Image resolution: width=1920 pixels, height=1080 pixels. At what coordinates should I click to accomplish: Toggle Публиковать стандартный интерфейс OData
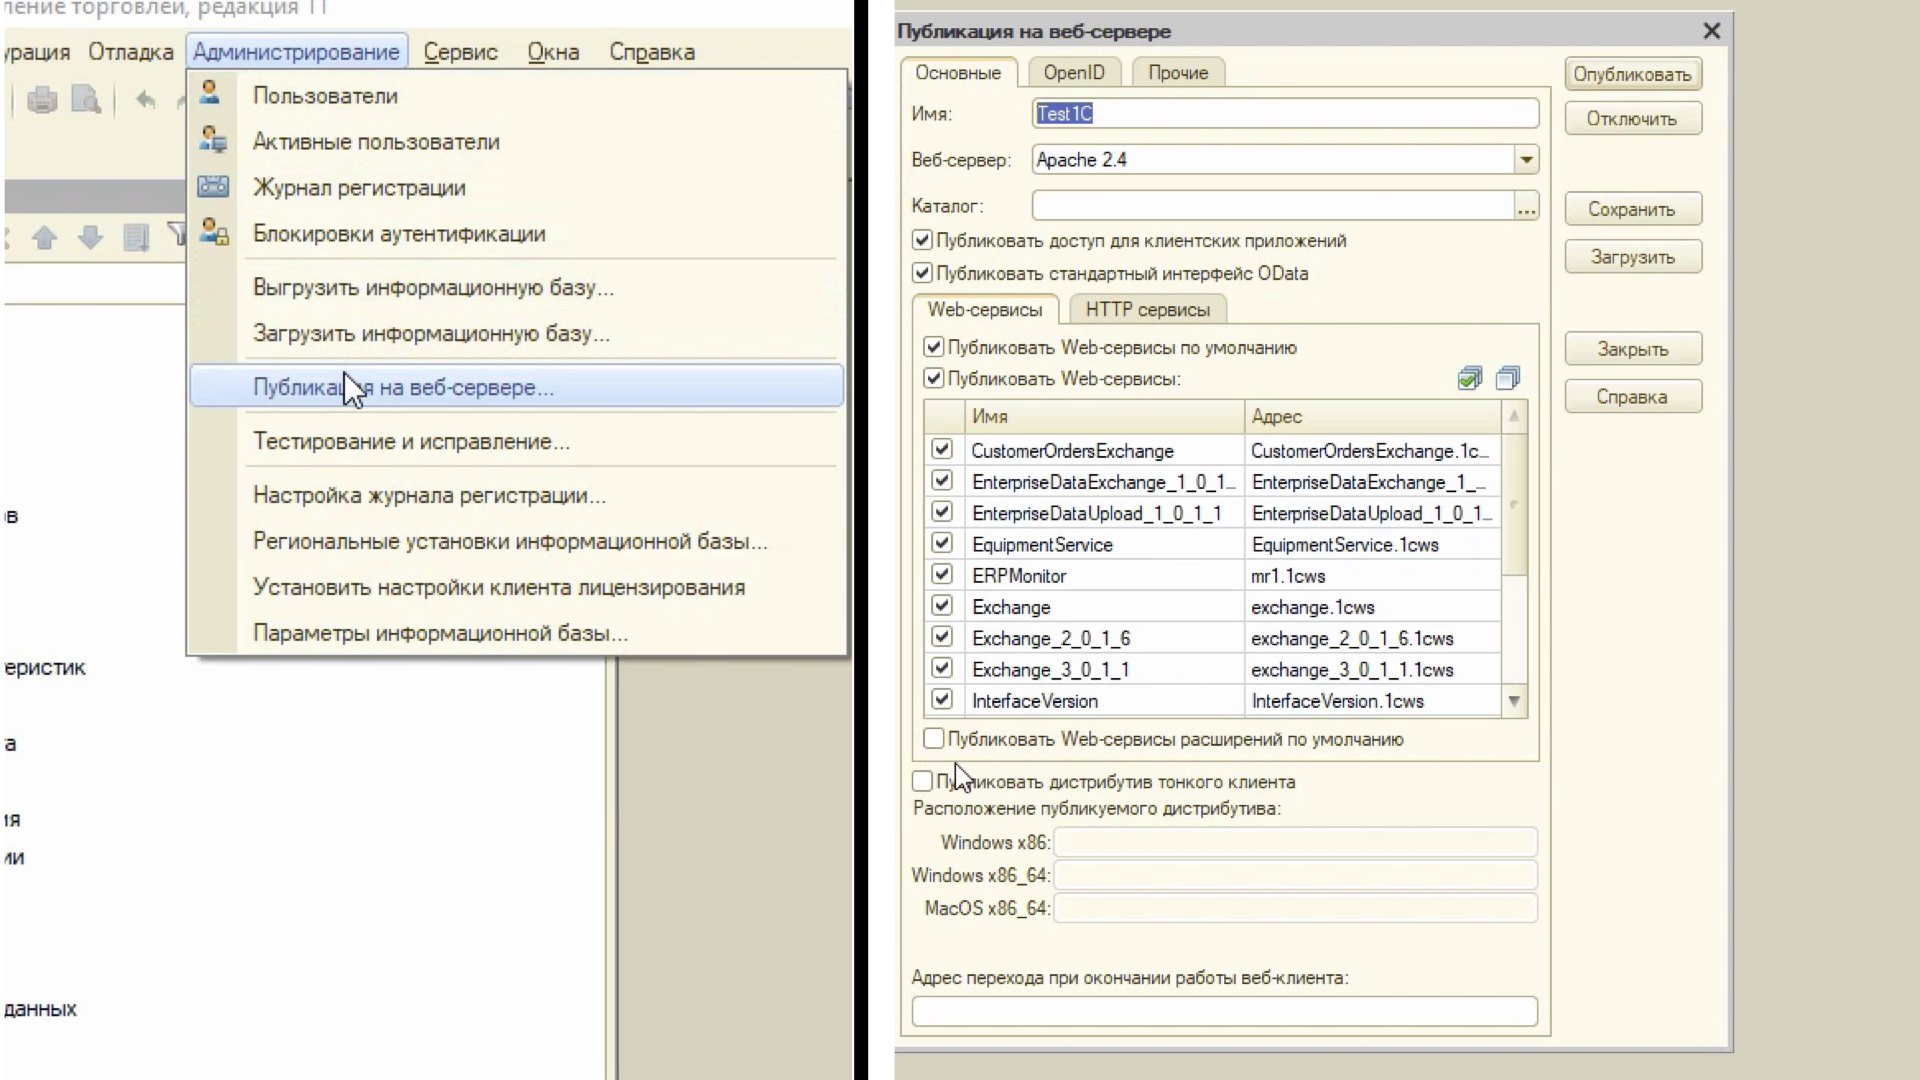pyautogui.click(x=922, y=273)
